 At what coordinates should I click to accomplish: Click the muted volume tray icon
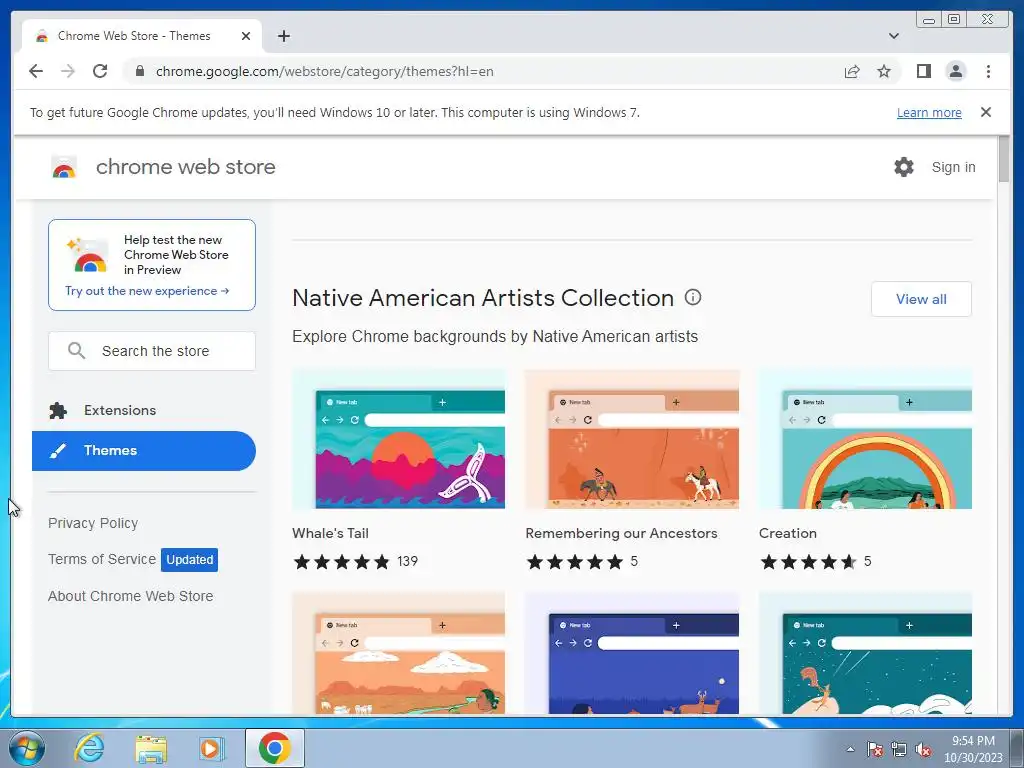point(923,749)
